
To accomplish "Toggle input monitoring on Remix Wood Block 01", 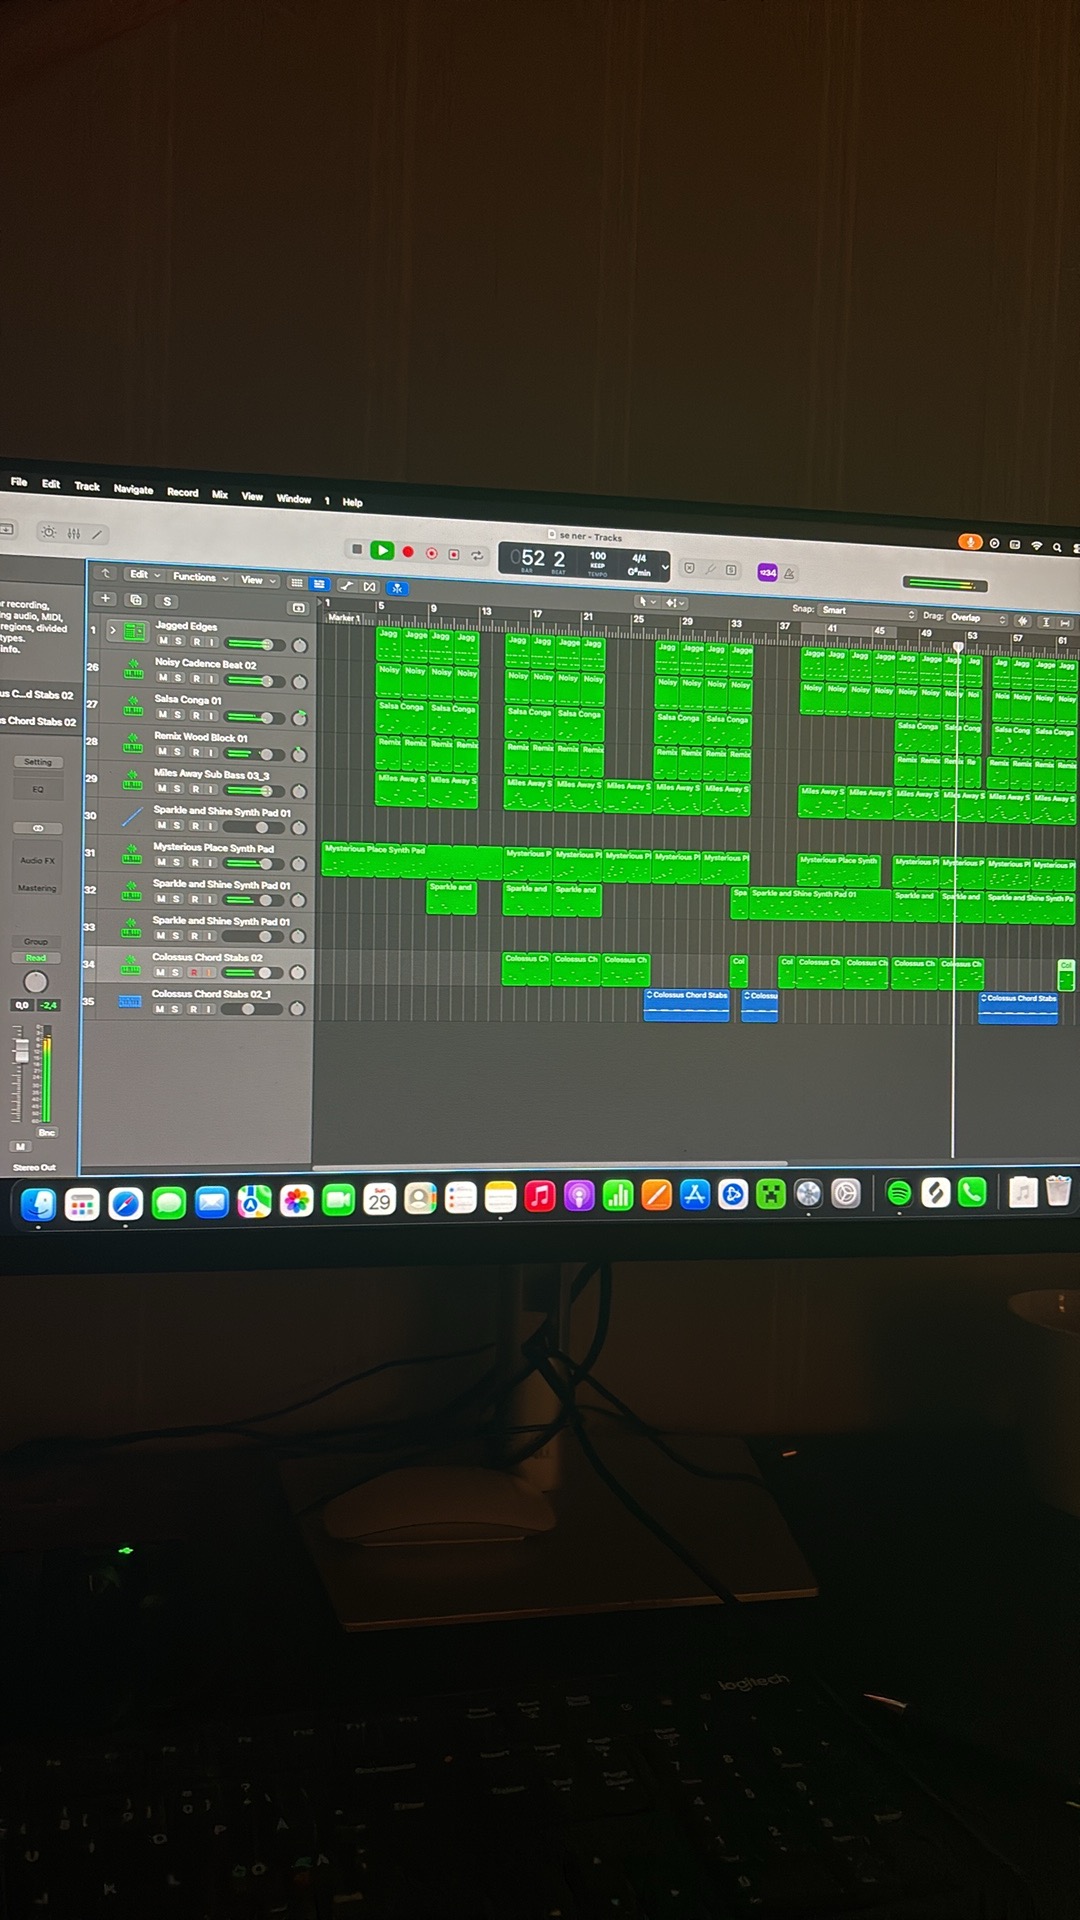I will (210, 752).
